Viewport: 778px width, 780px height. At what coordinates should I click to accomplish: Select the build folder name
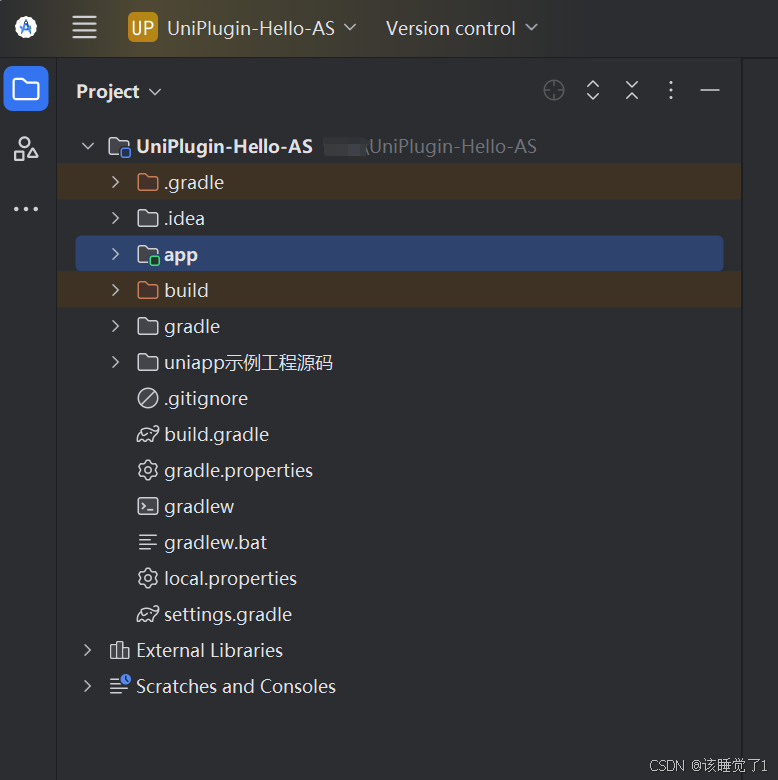pyautogui.click(x=186, y=290)
